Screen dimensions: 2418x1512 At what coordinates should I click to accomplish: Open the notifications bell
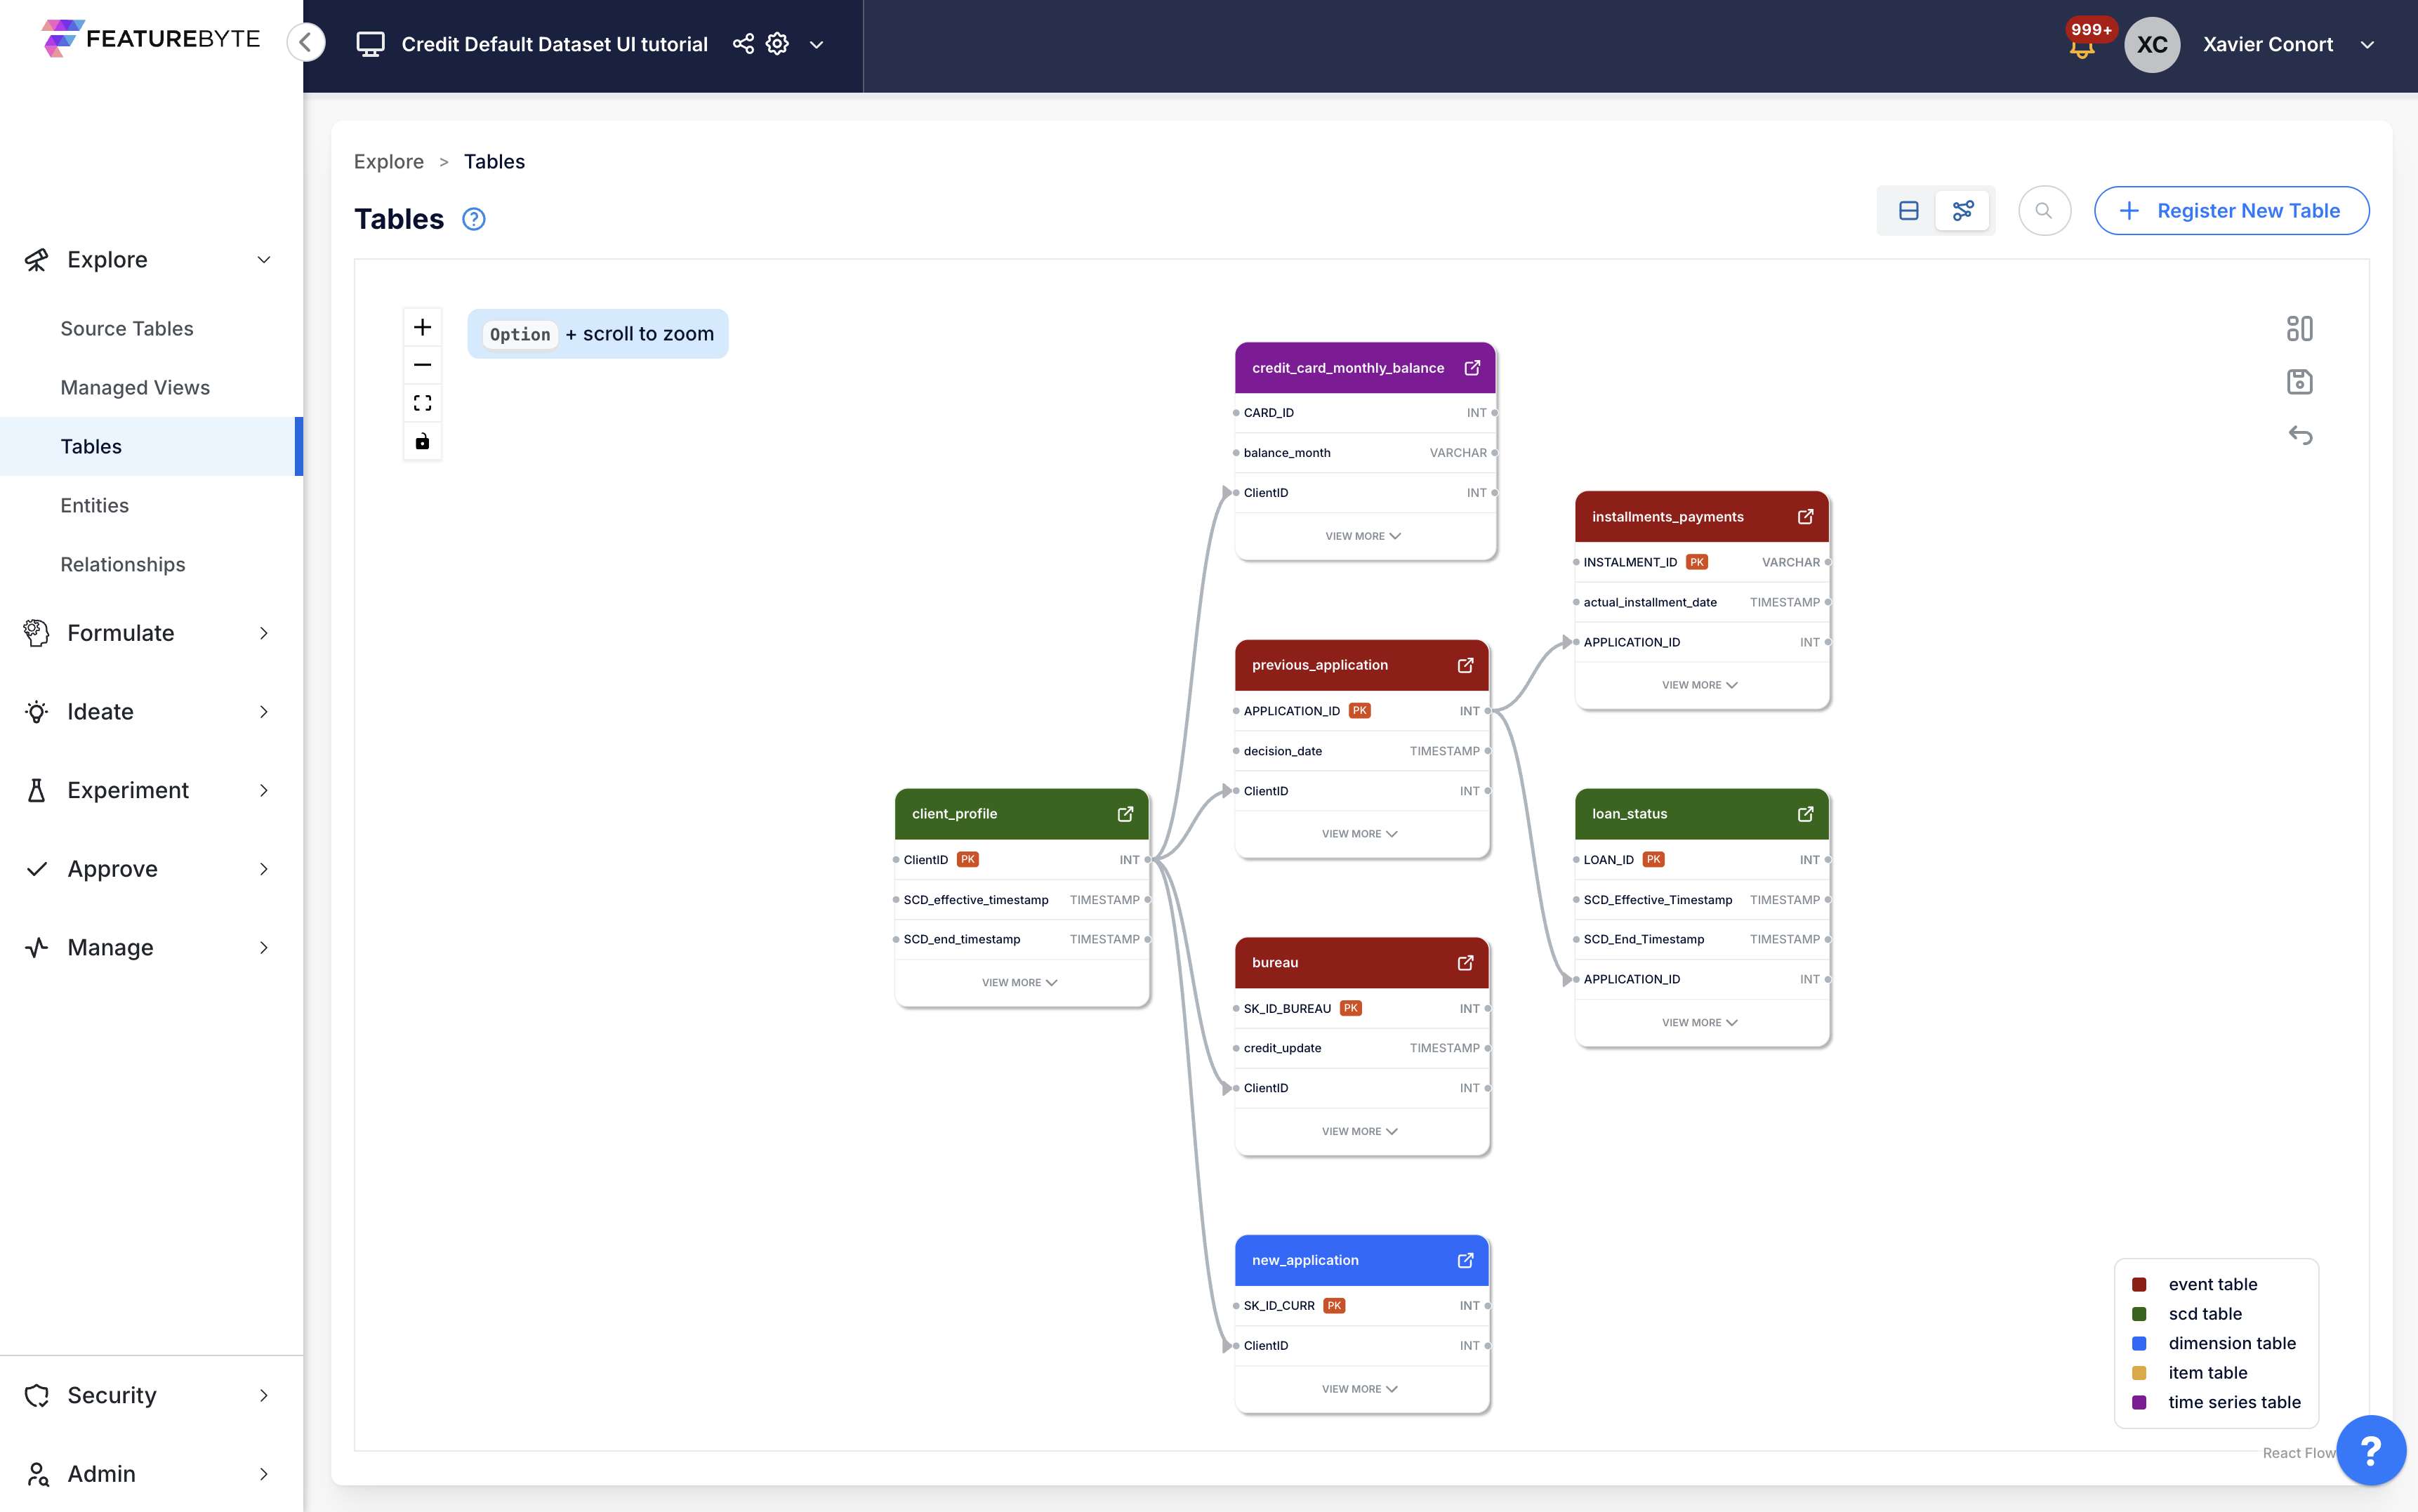[2082, 48]
